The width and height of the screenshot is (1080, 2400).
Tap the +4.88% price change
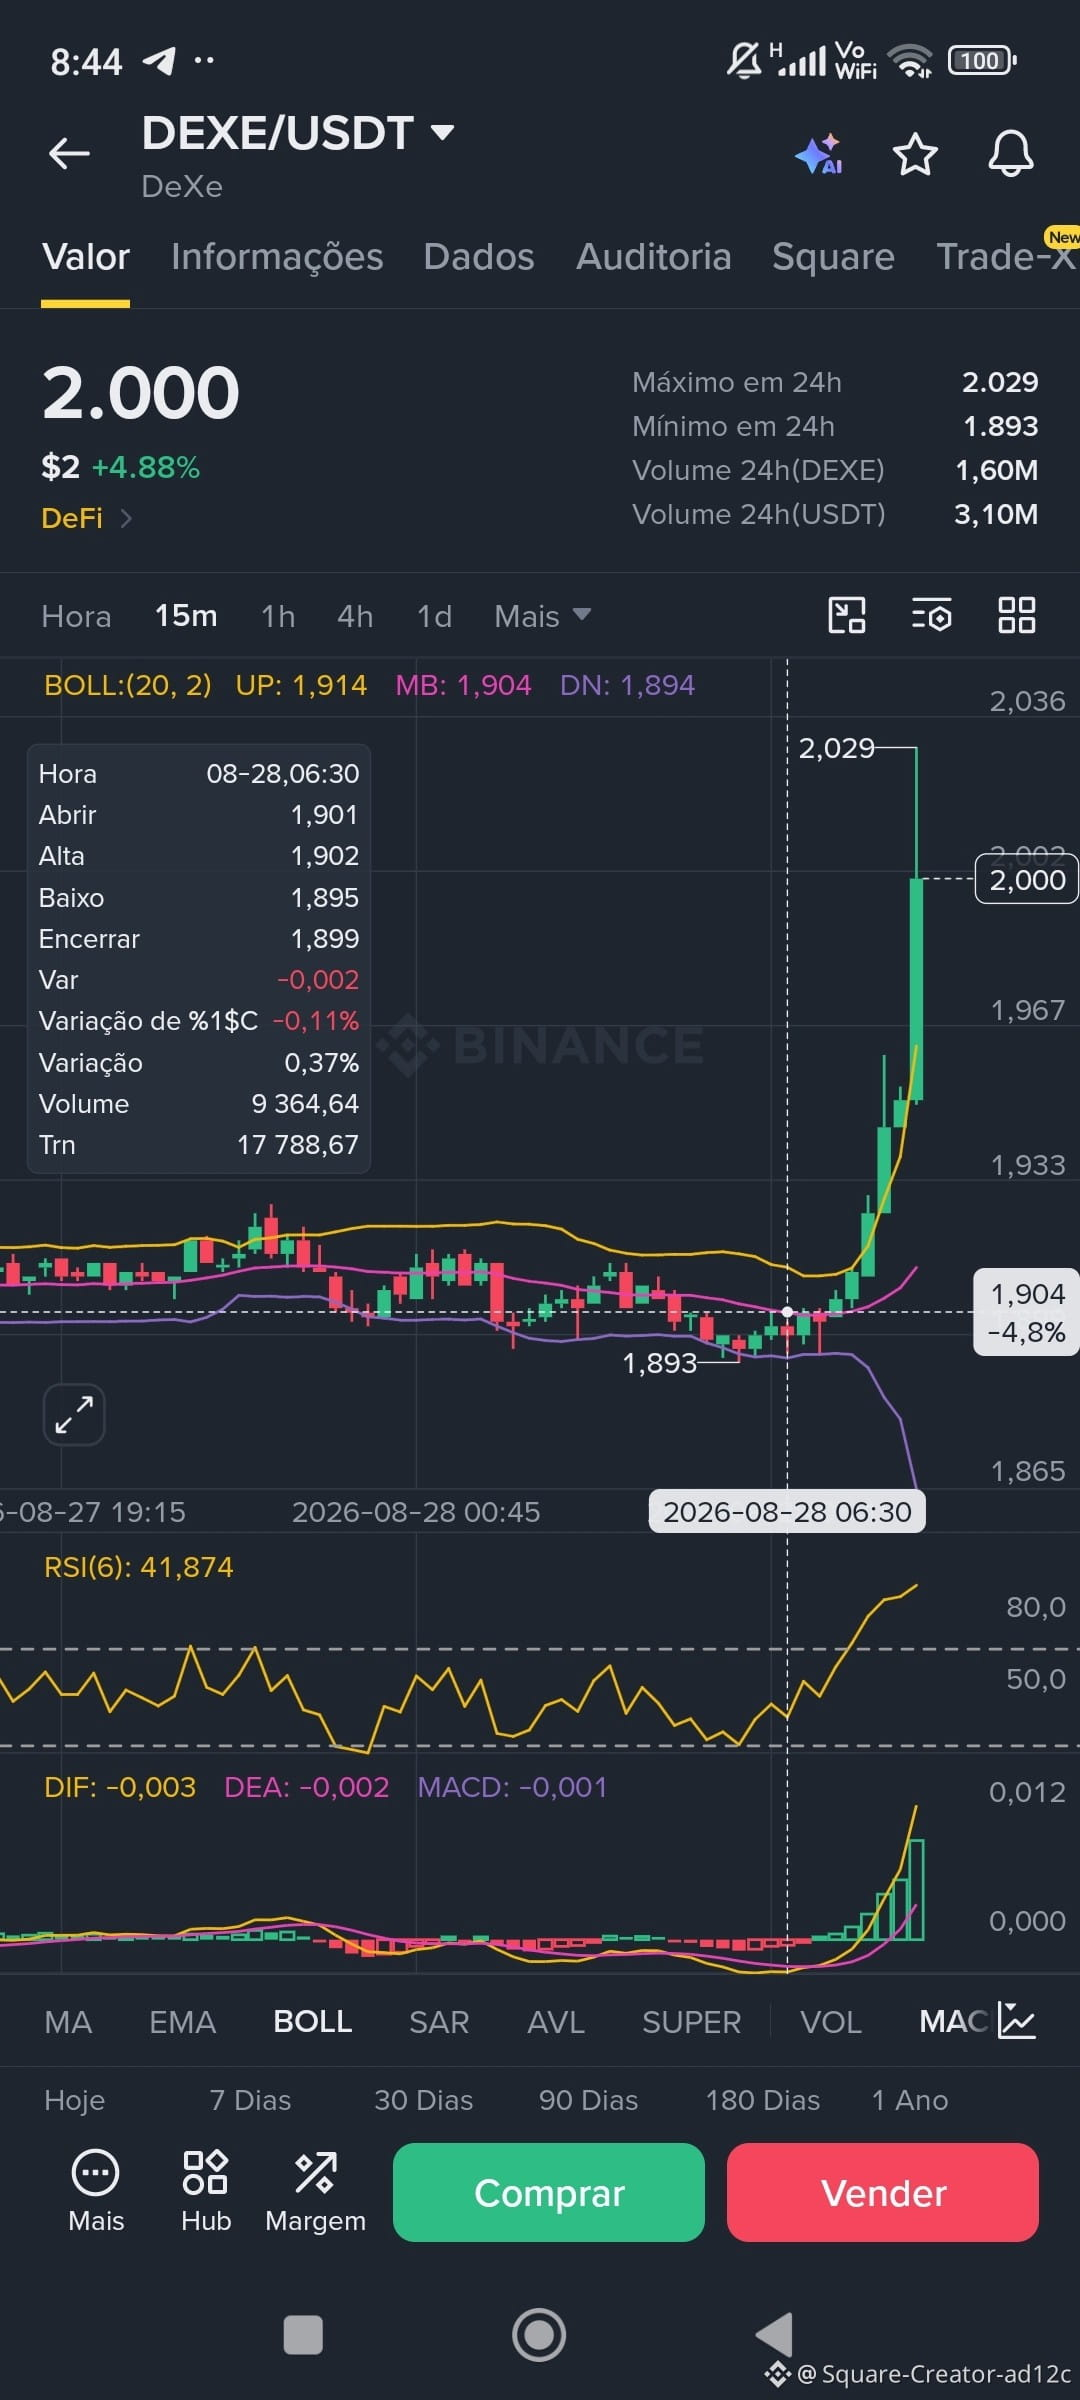tap(146, 467)
